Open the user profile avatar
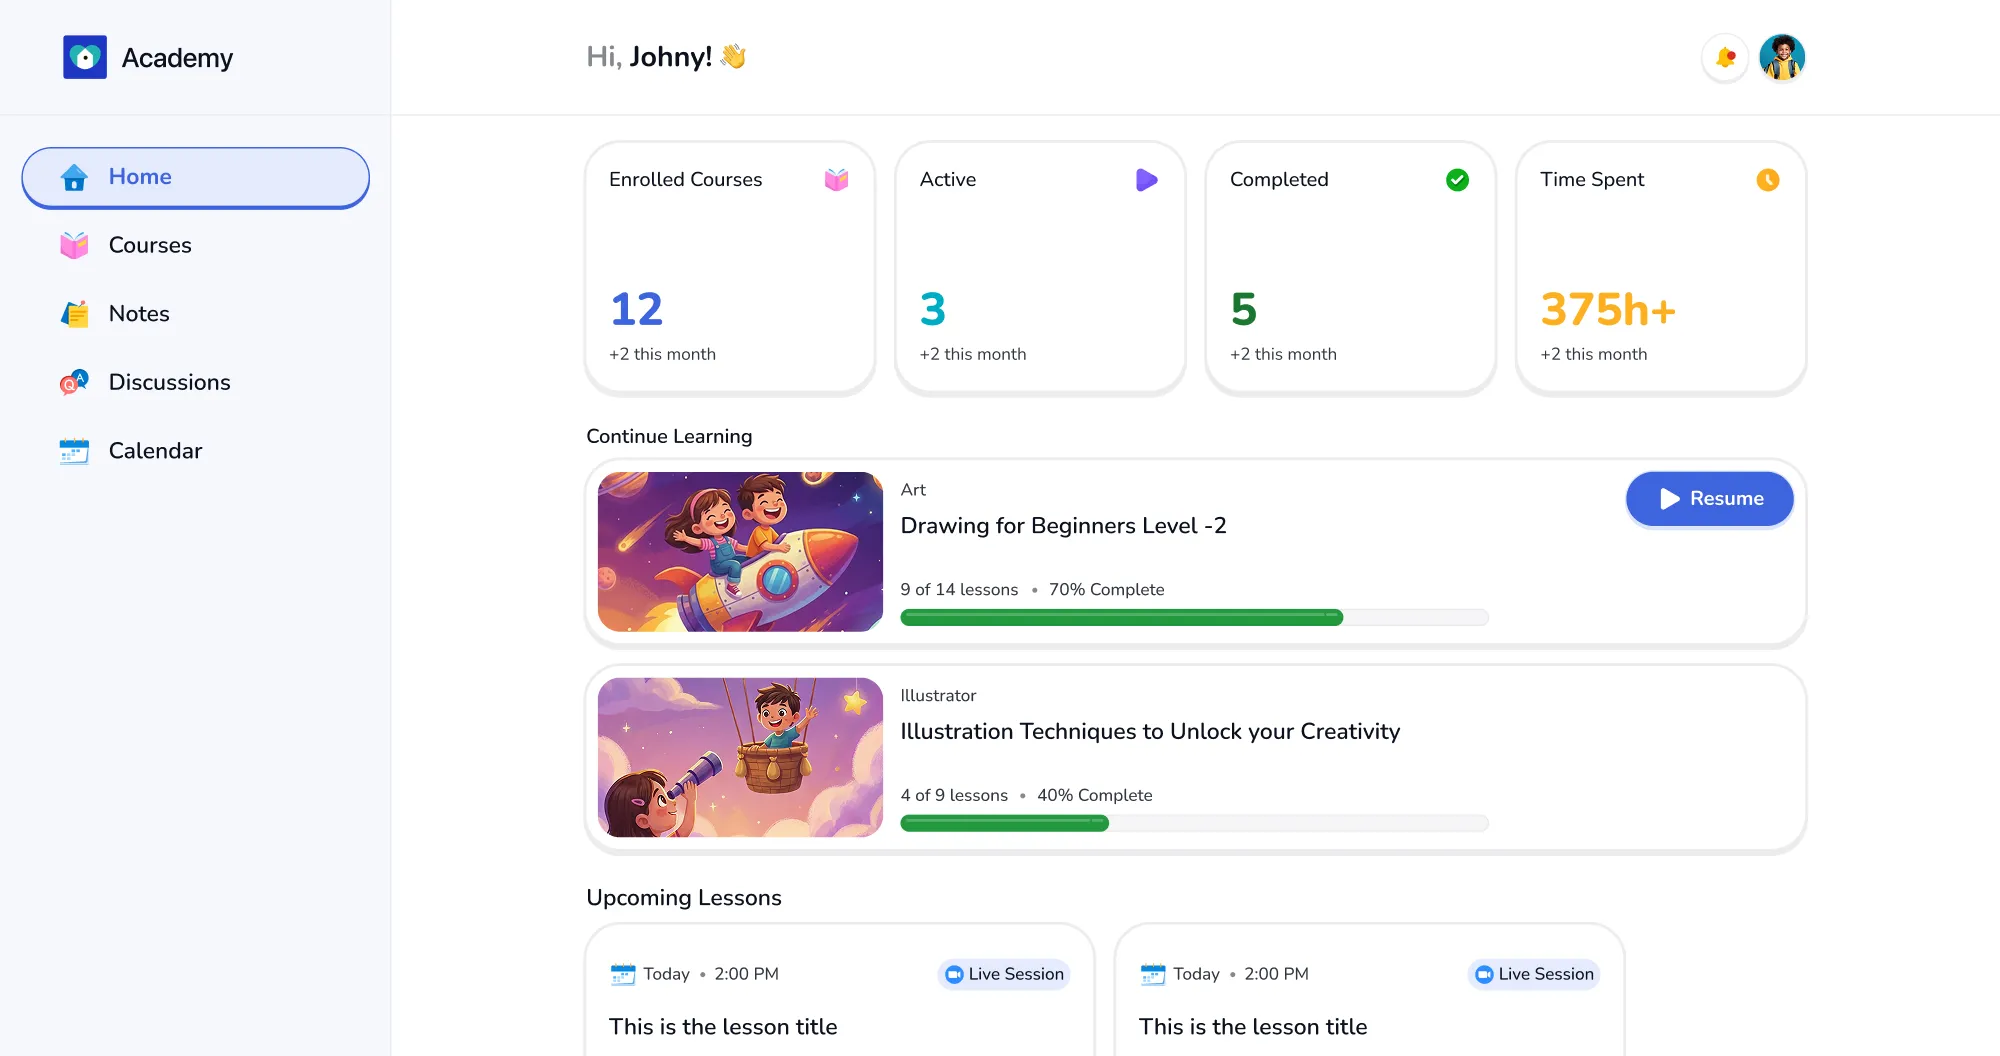2000x1056 pixels. (x=1782, y=57)
